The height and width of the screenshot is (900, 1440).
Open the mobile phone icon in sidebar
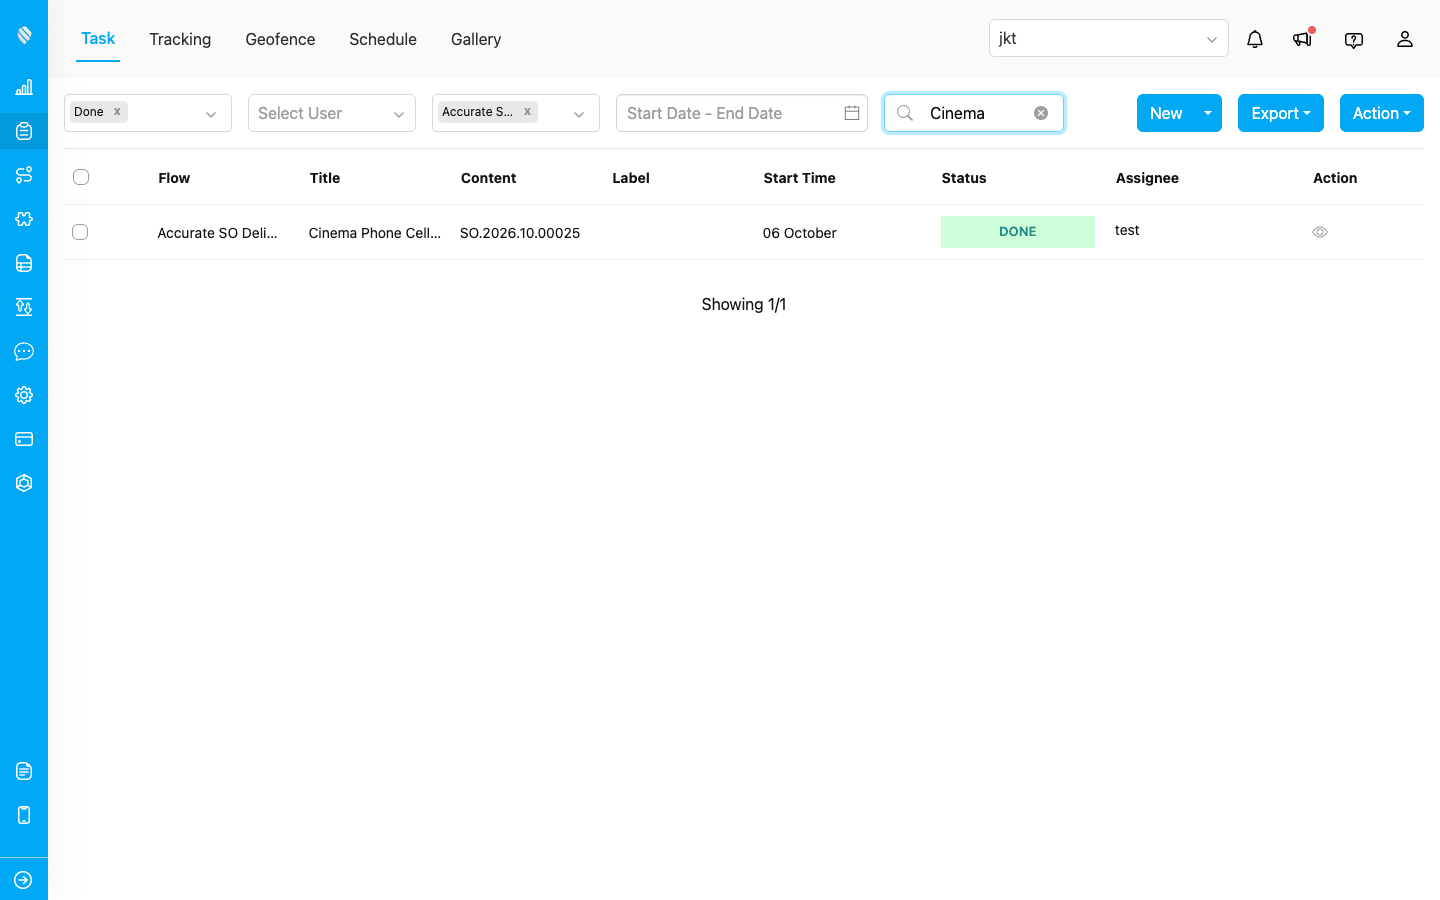click(x=24, y=815)
